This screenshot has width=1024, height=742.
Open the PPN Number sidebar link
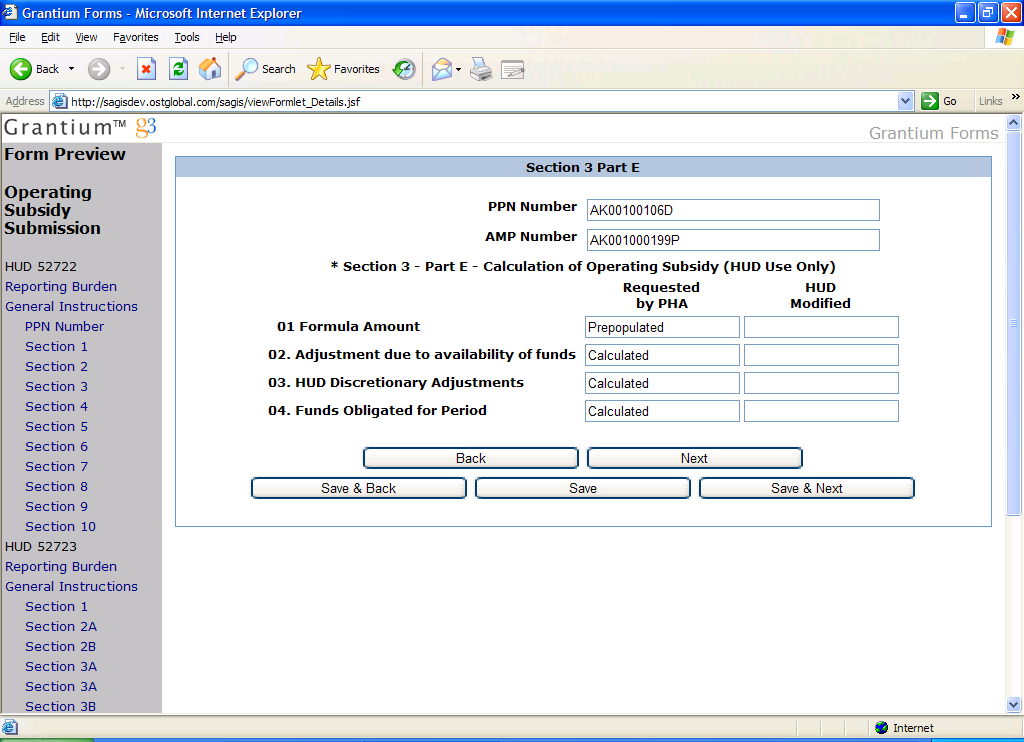coord(64,327)
